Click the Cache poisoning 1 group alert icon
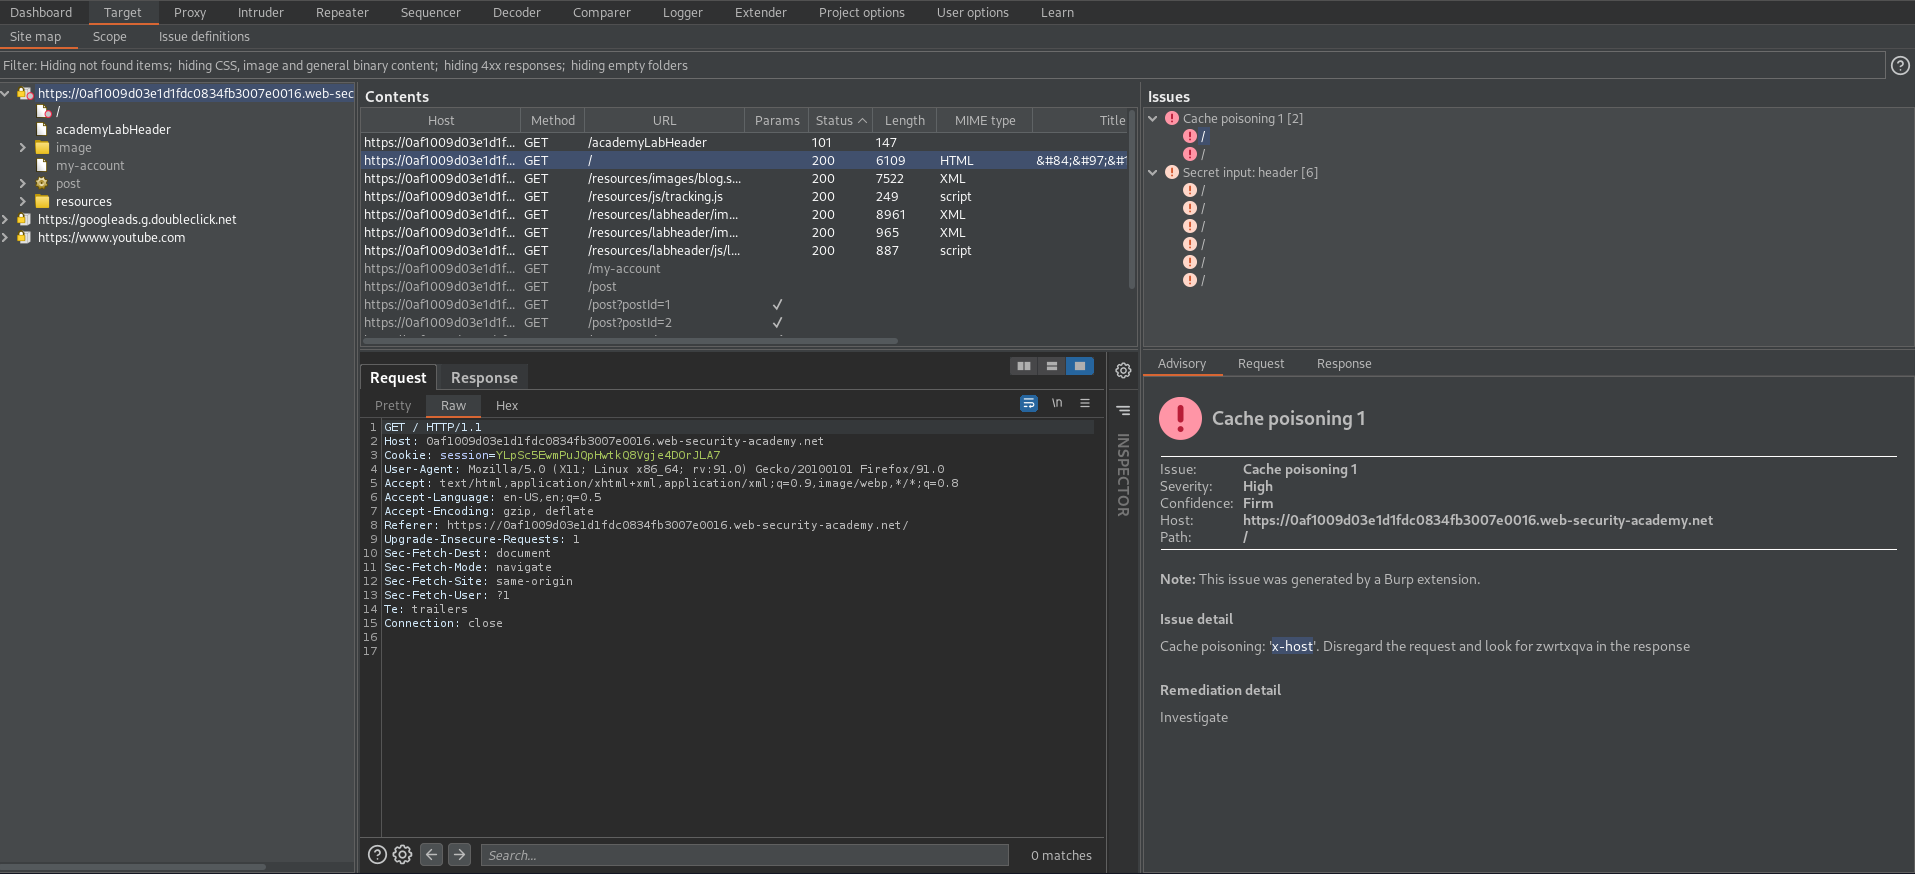Screen dimensions: 1915x874 click(x=1172, y=119)
